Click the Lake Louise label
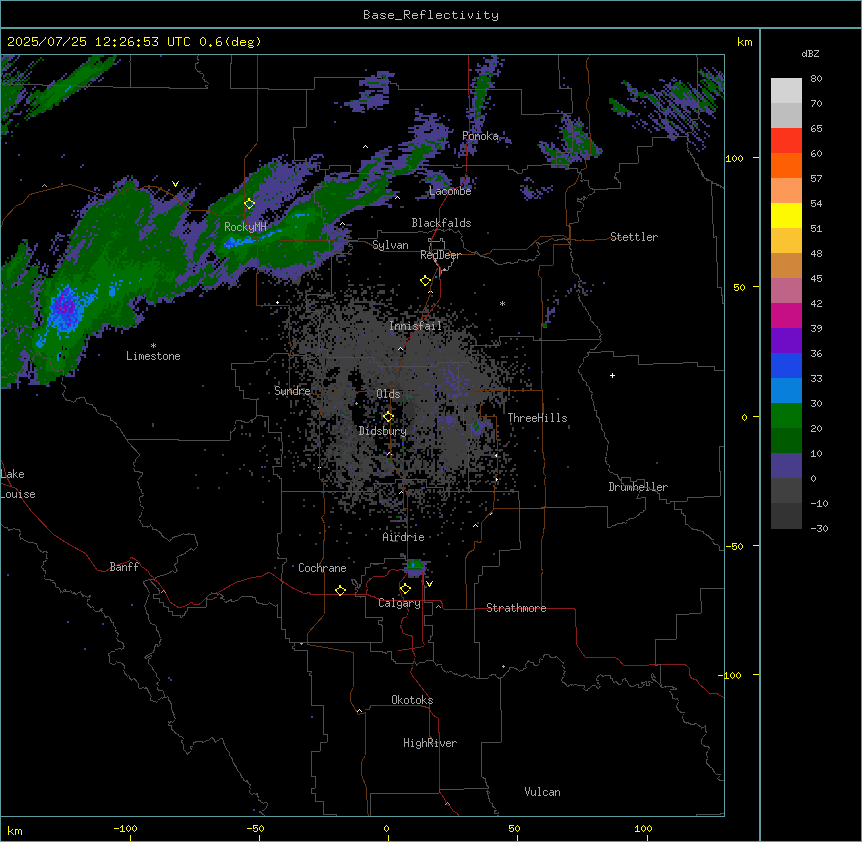The image size is (862, 842). click(18, 484)
